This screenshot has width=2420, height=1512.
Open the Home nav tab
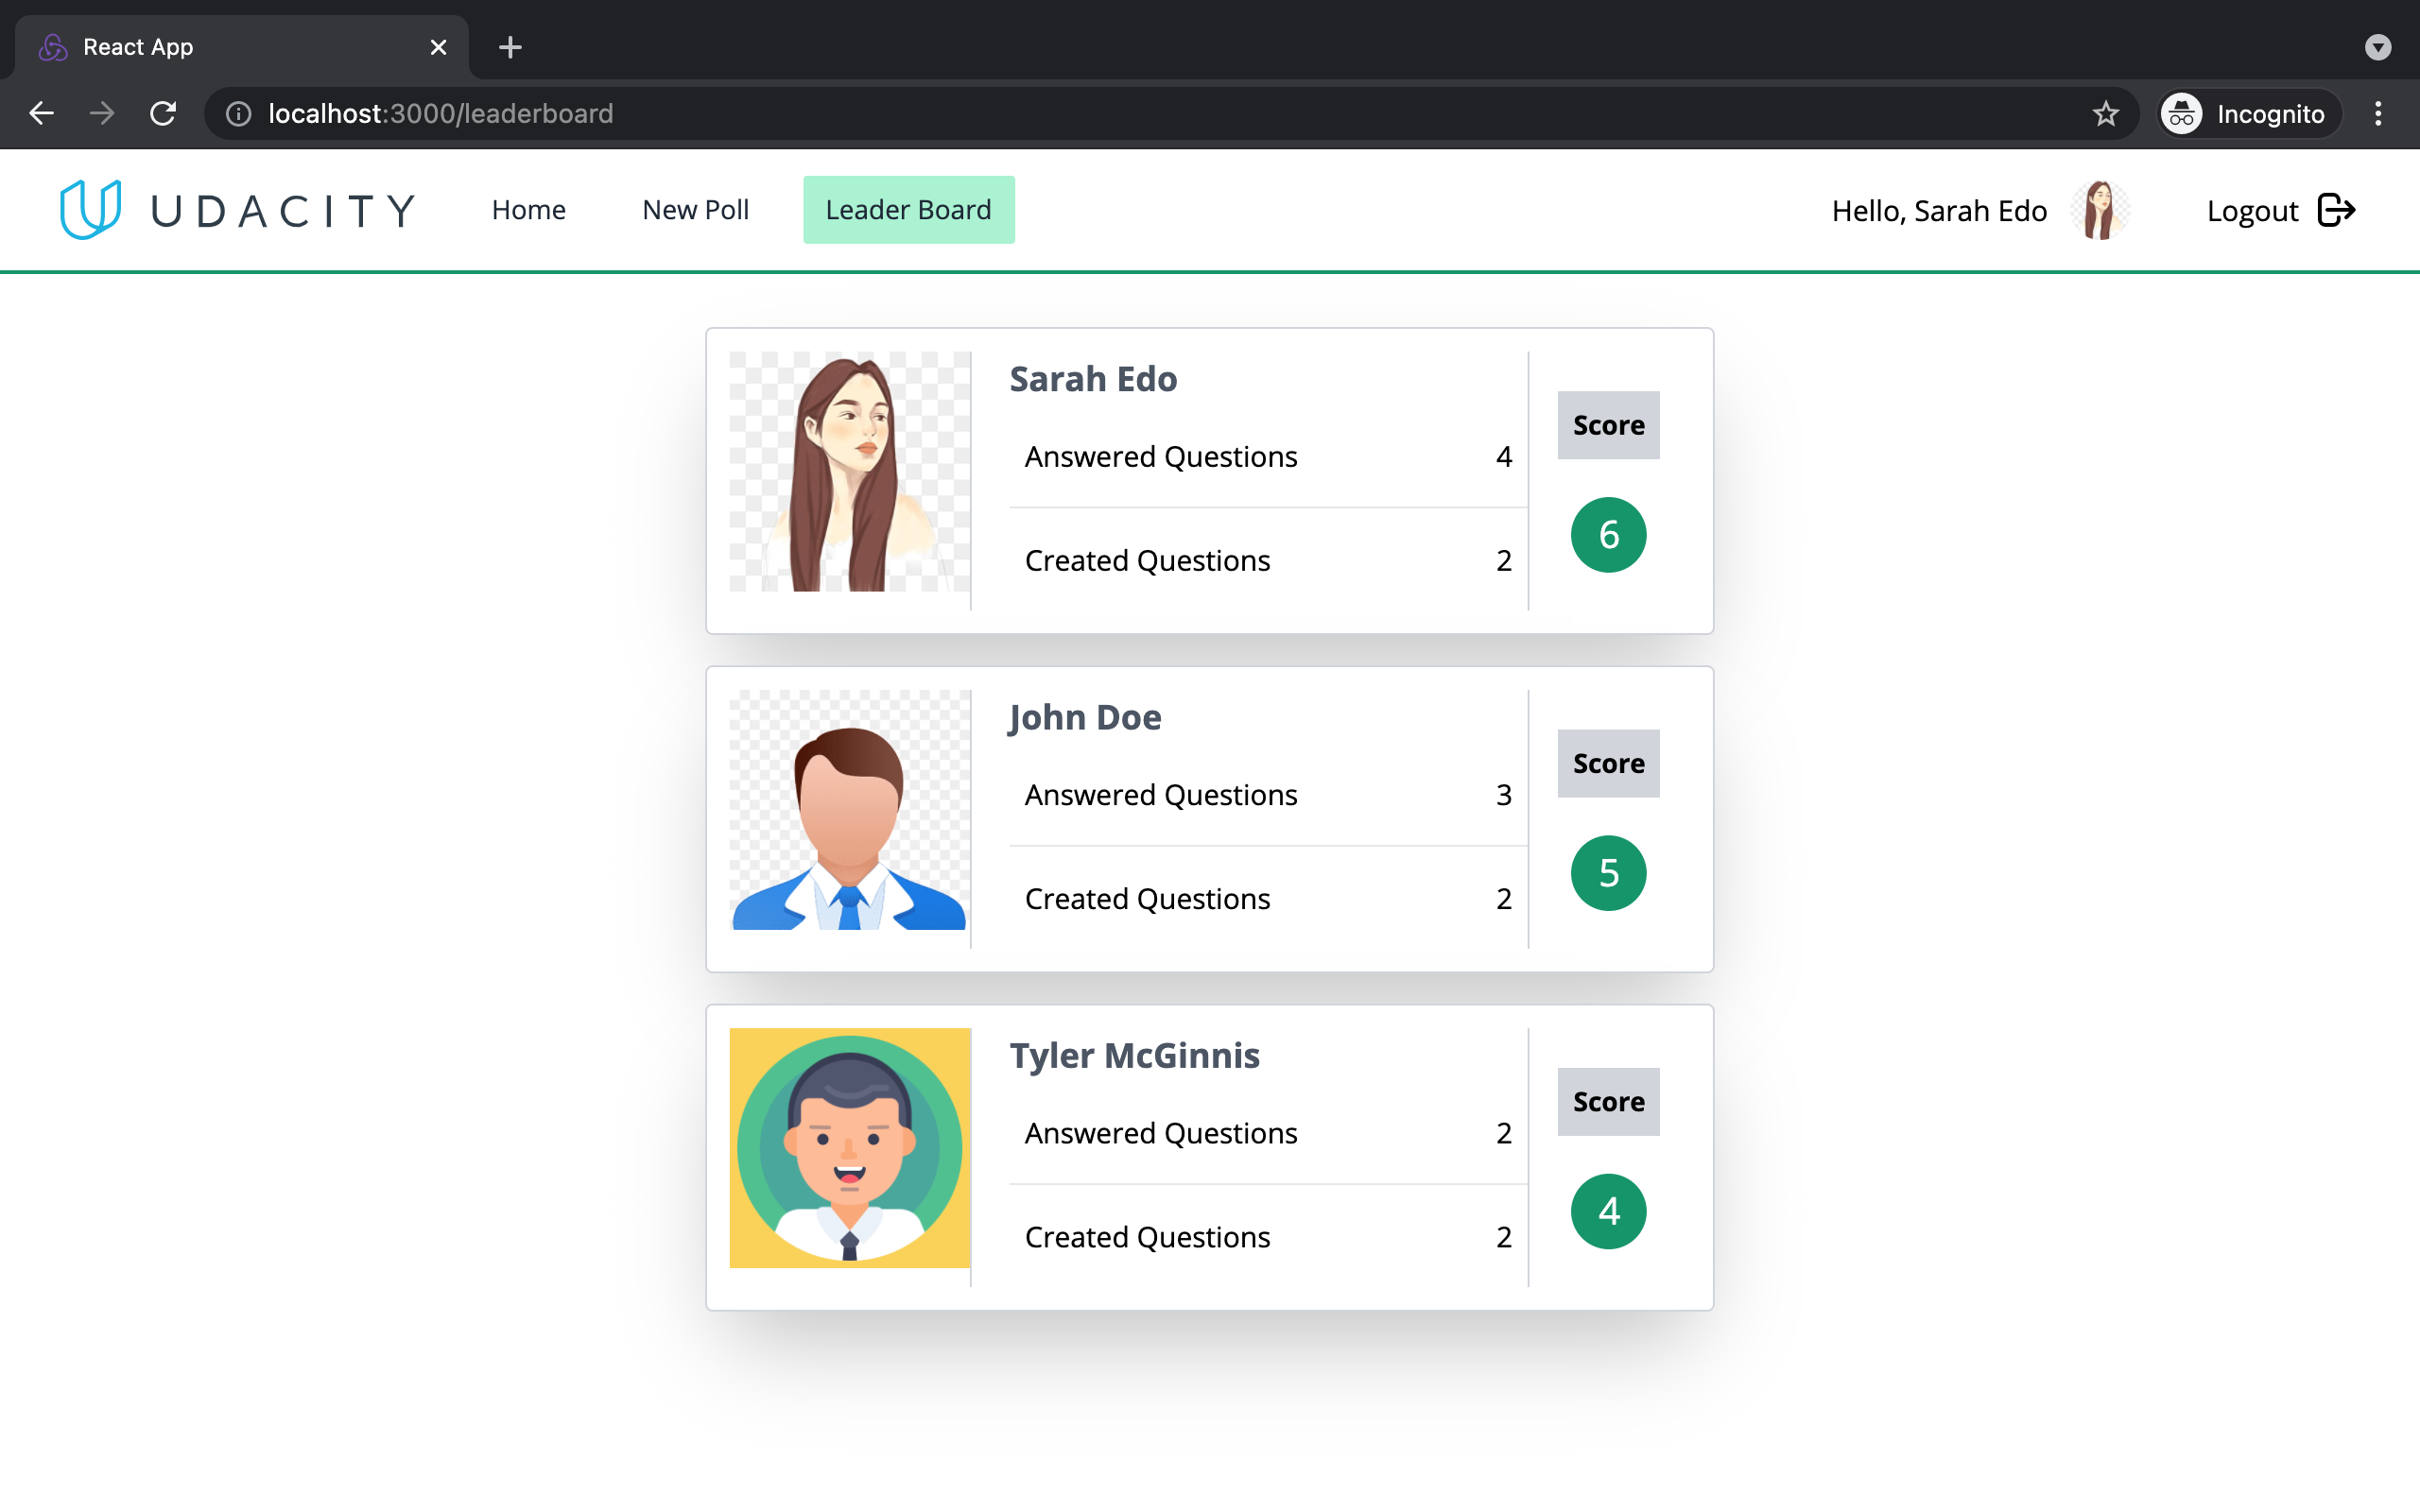pyautogui.click(x=528, y=210)
